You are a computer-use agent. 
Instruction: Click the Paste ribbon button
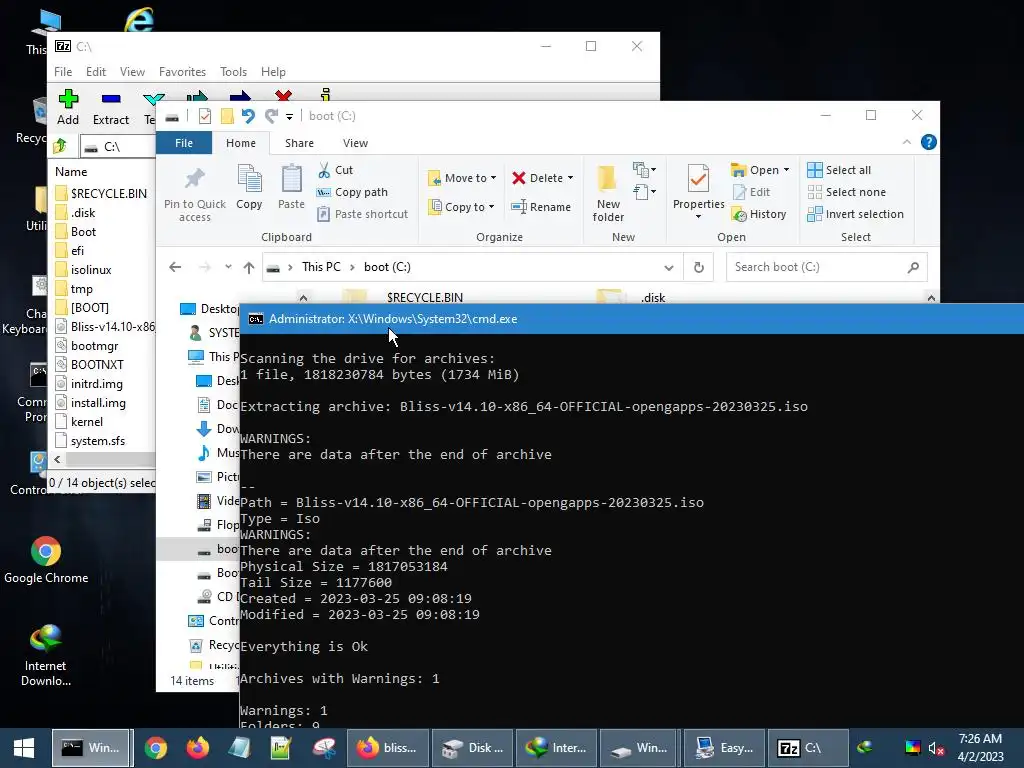click(x=291, y=188)
